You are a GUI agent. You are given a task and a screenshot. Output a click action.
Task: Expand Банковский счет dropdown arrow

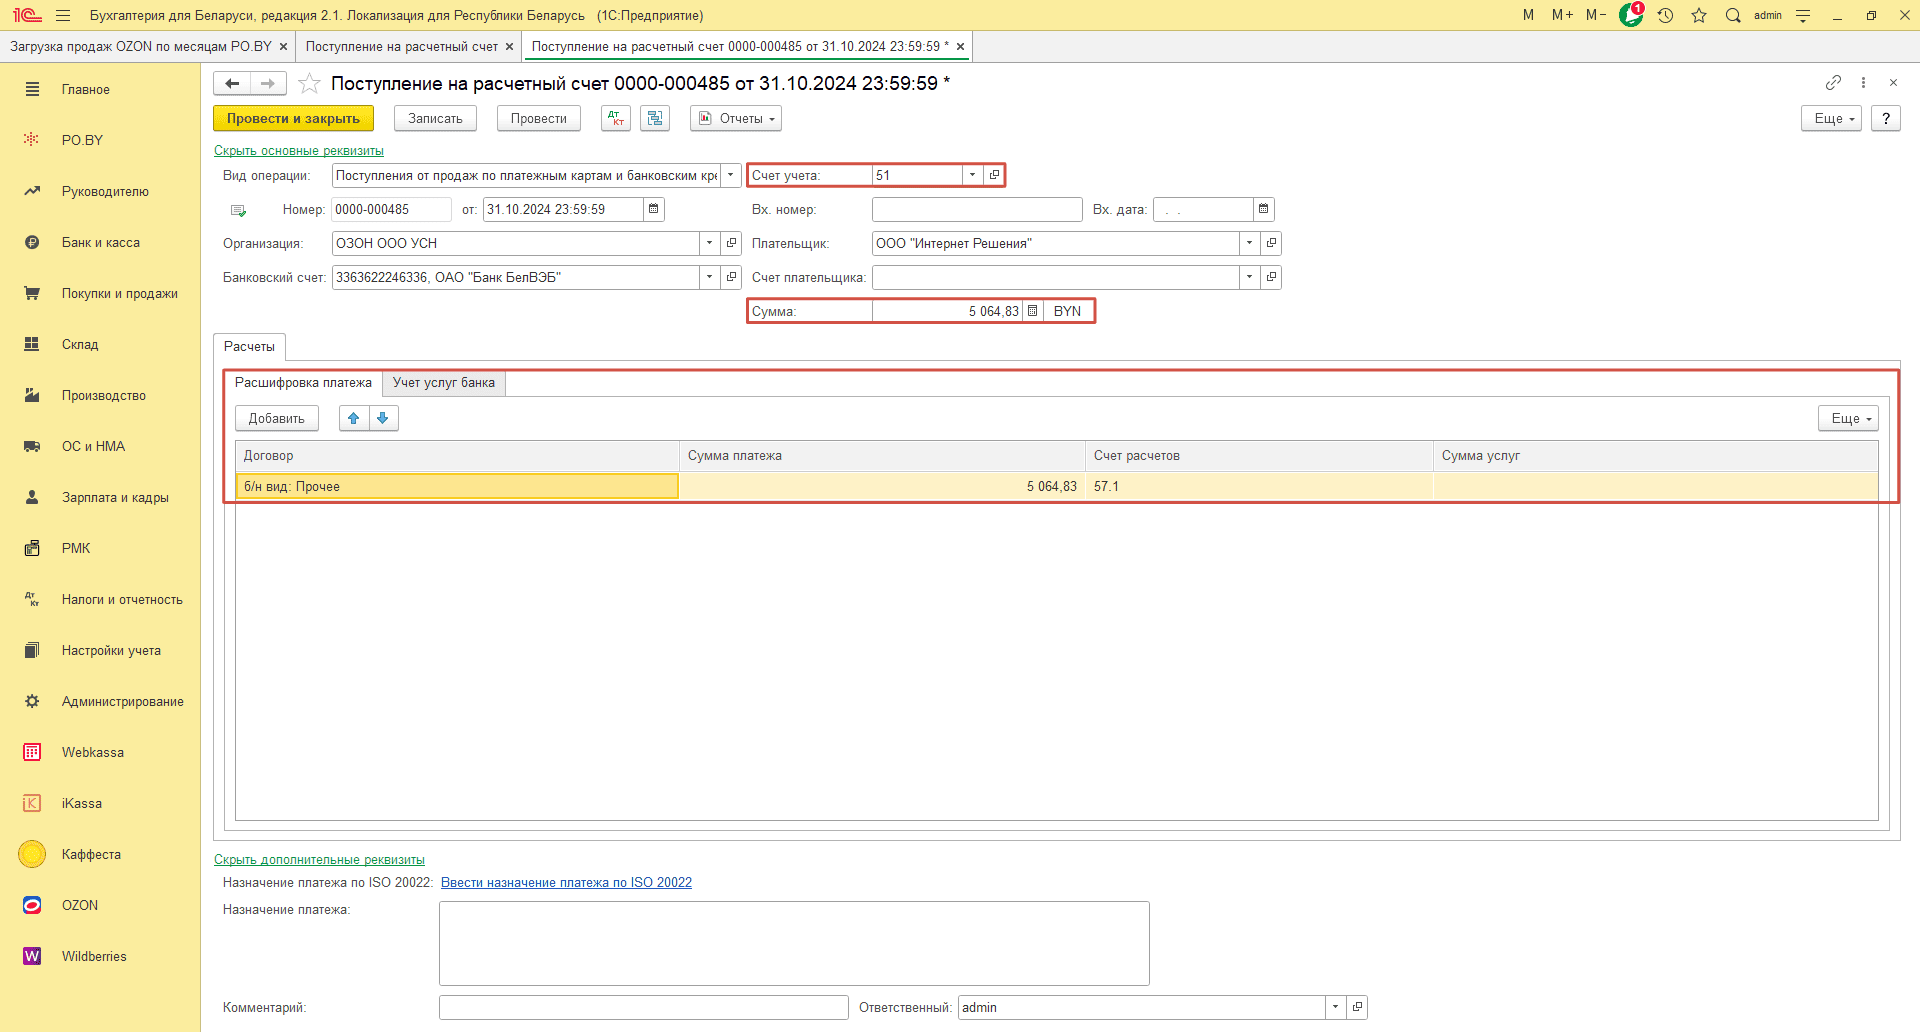[709, 277]
